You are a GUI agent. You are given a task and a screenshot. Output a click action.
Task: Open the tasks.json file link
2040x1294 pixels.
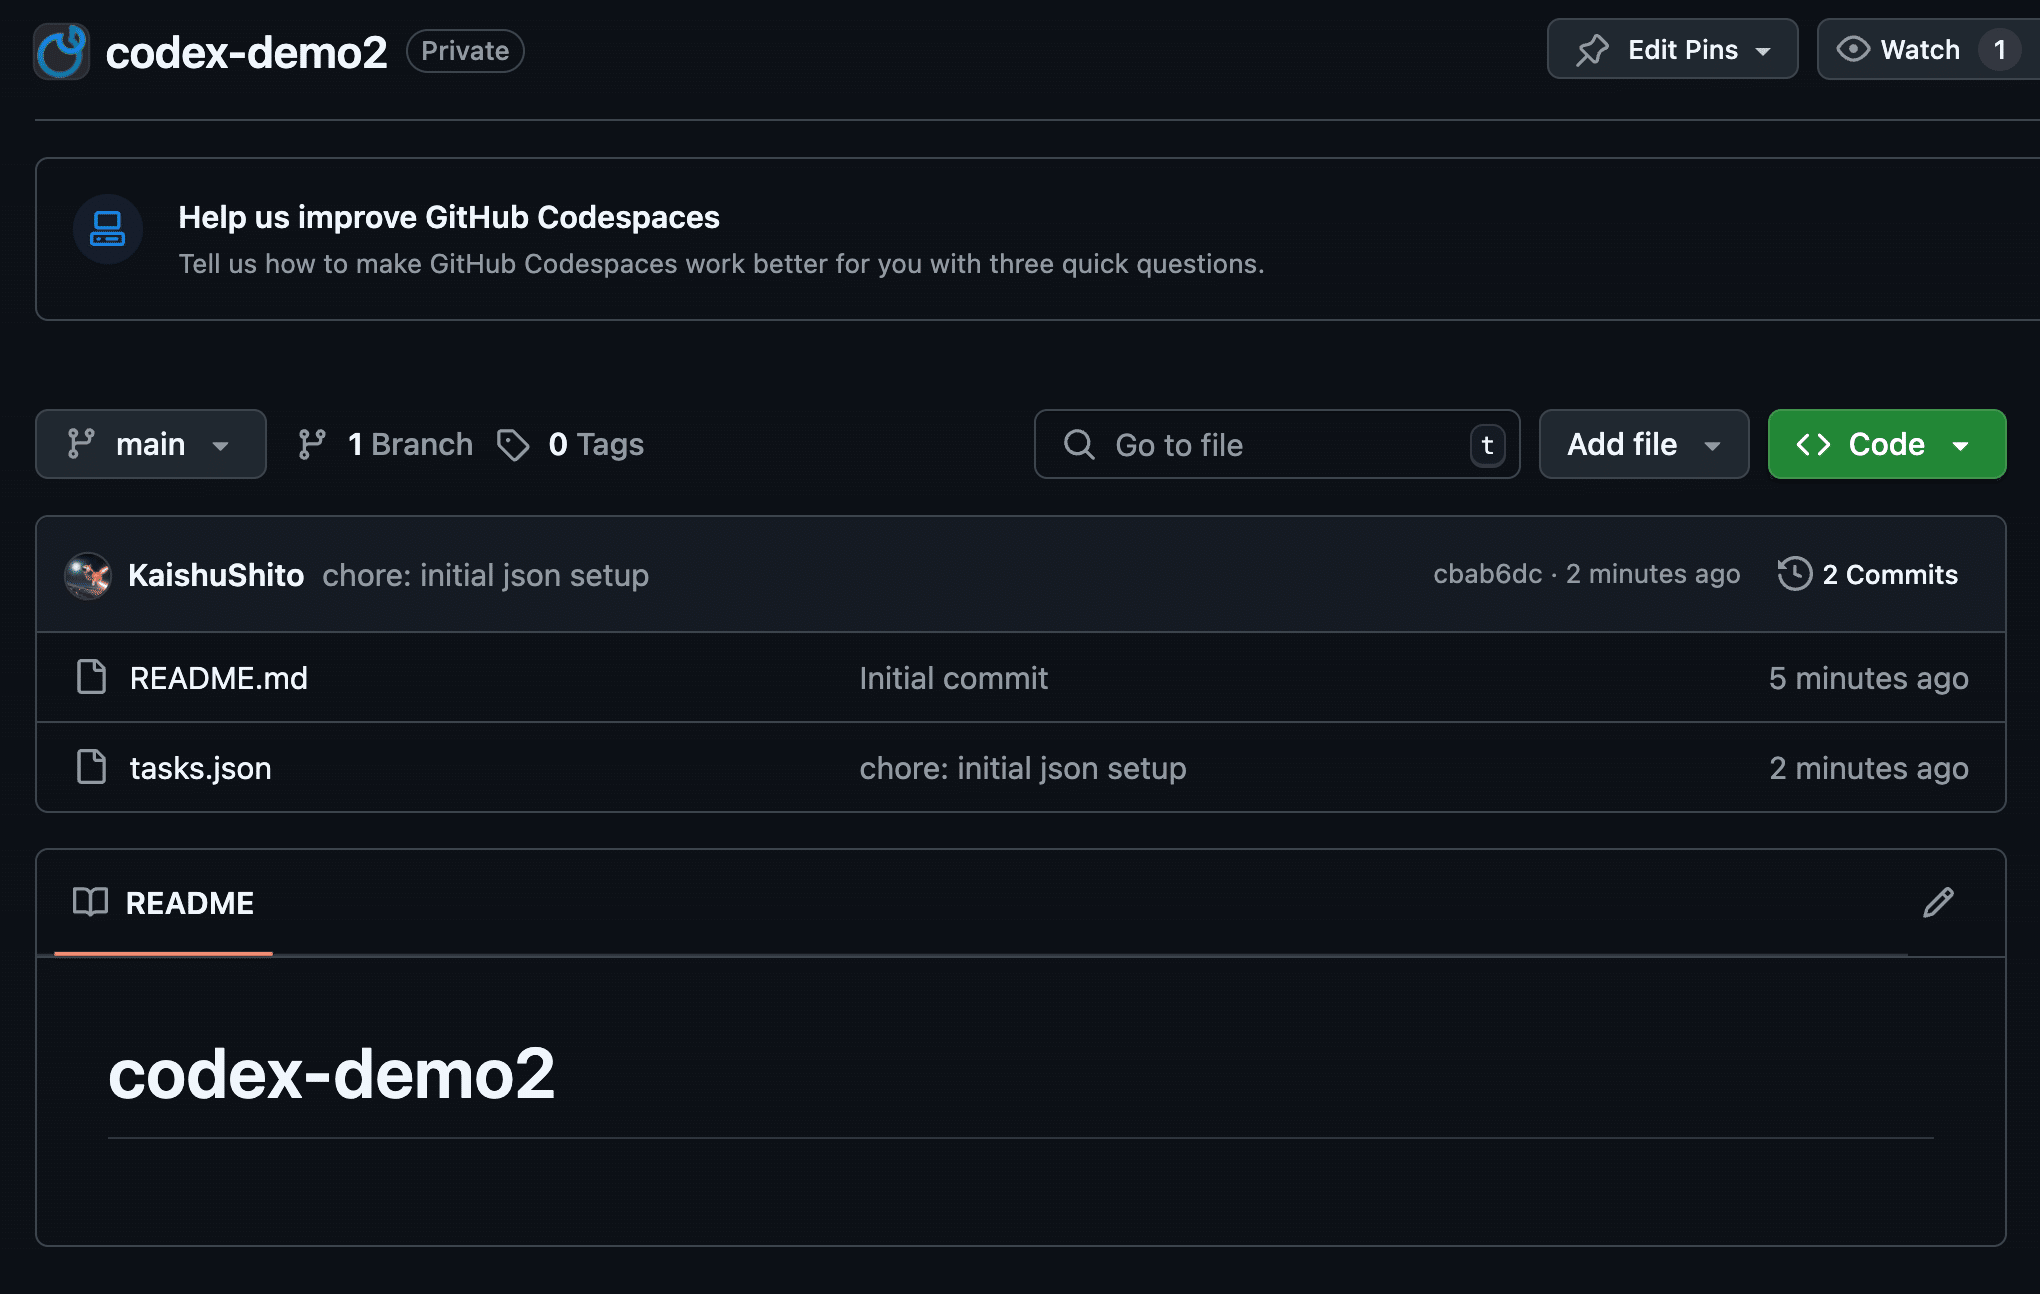pyautogui.click(x=200, y=768)
